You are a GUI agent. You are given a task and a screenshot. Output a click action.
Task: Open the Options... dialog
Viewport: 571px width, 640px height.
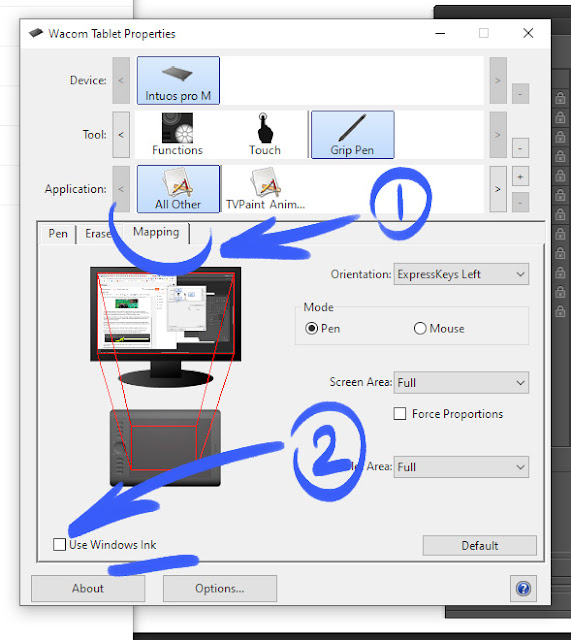[x=220, y=588]
